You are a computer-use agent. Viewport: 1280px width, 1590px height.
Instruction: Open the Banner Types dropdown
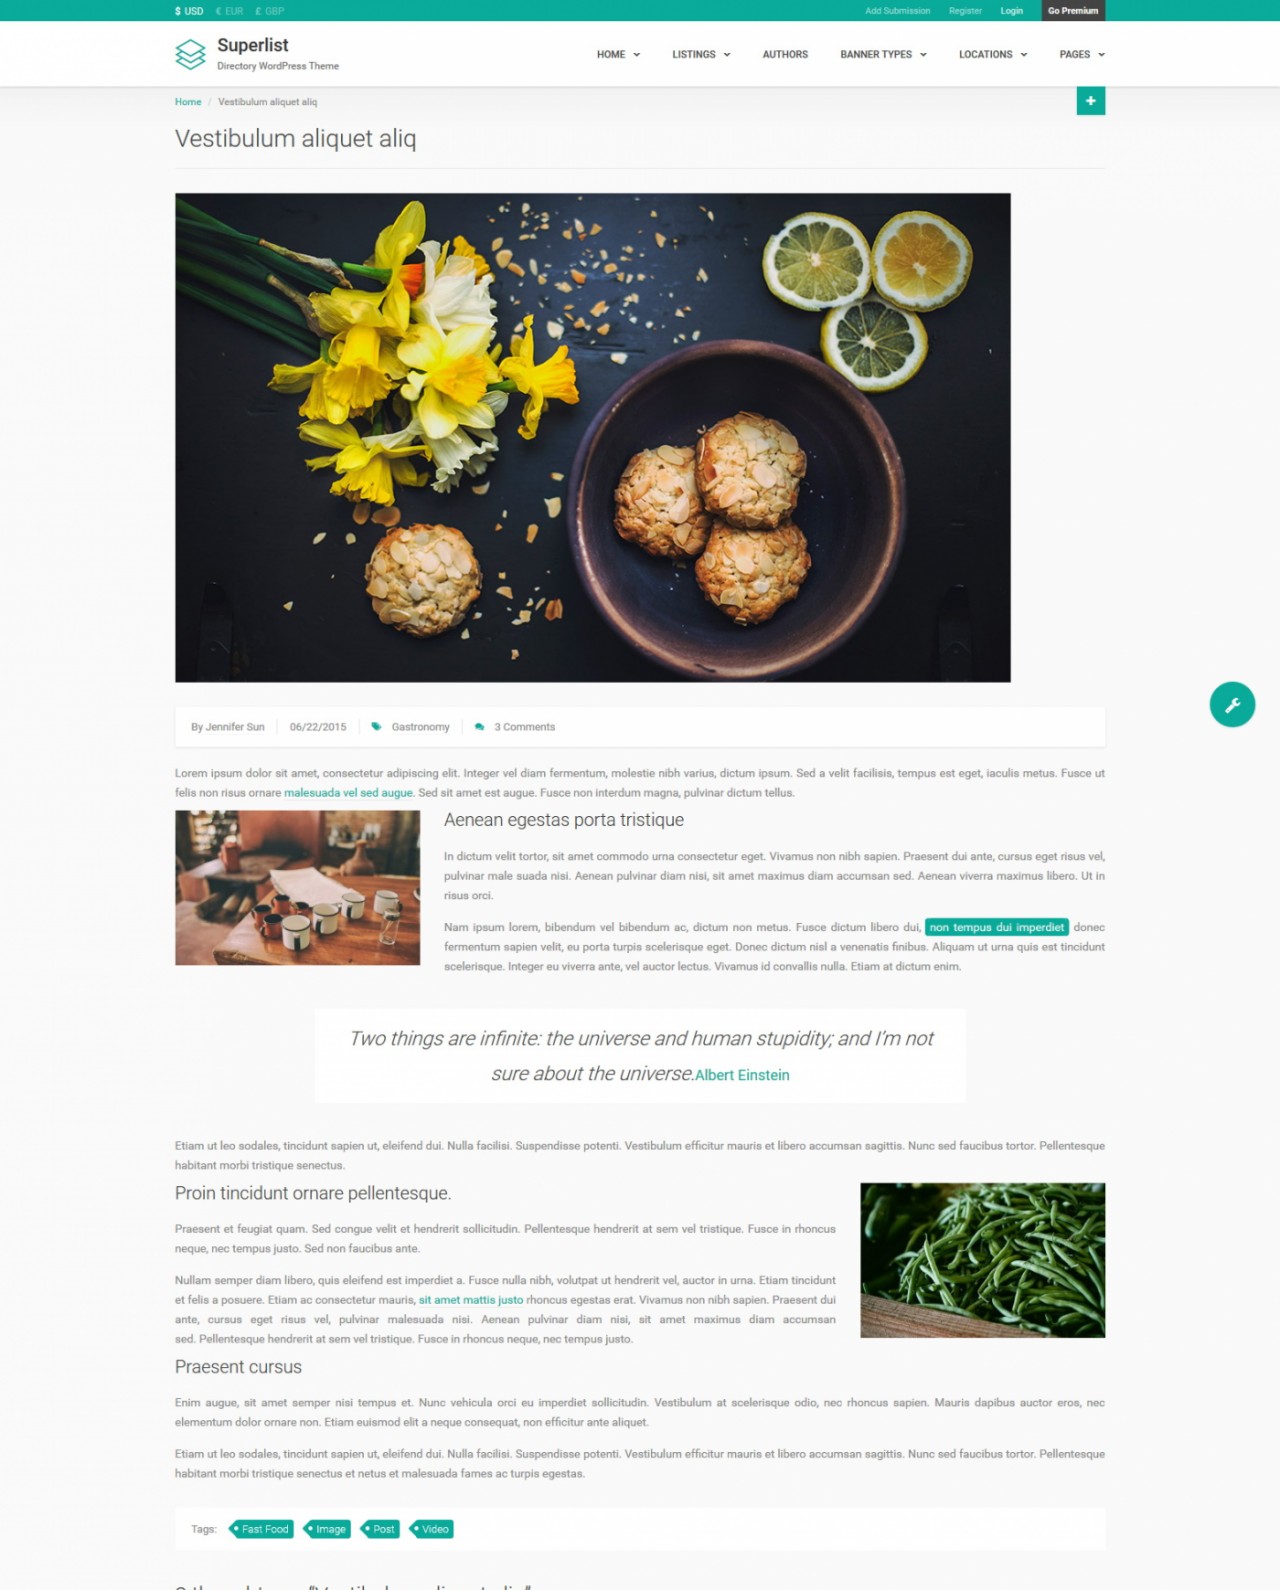coord(883,55)
